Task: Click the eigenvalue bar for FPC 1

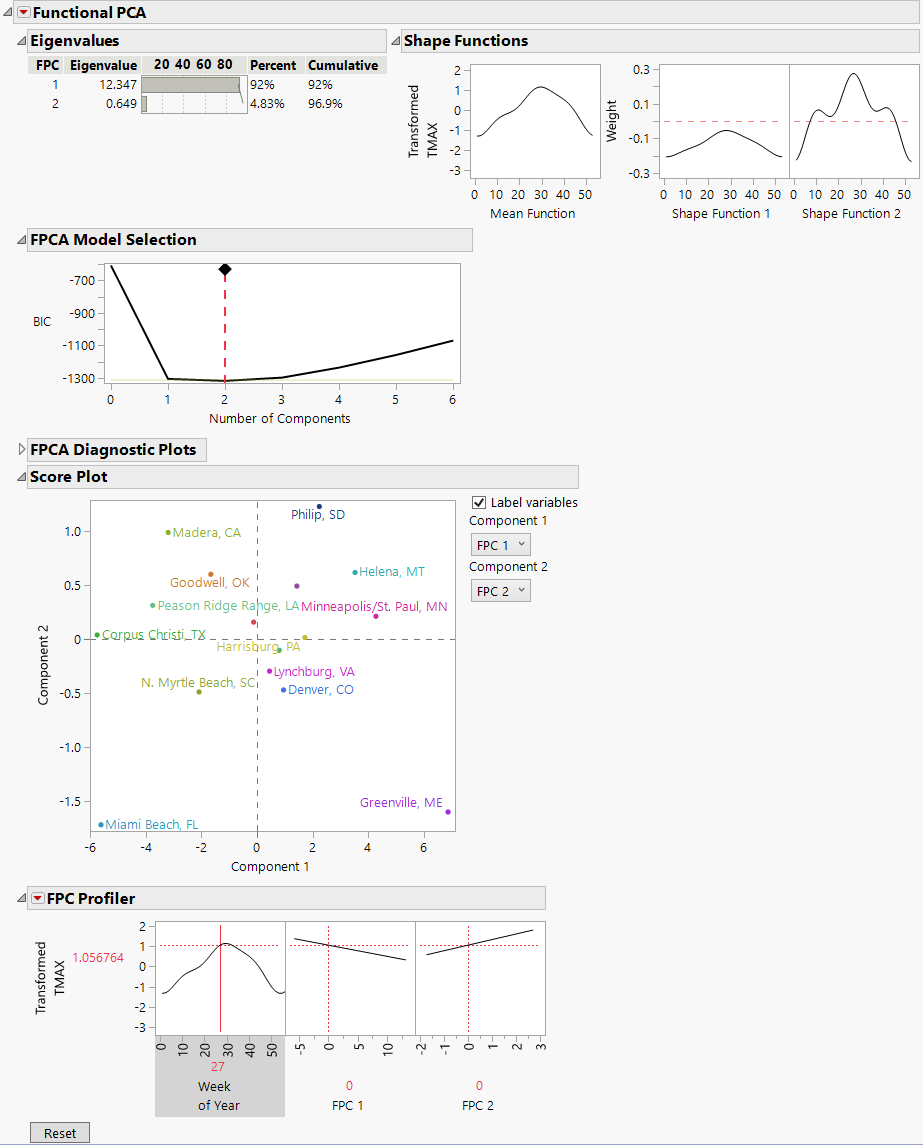Action: [x=190, y=84]
